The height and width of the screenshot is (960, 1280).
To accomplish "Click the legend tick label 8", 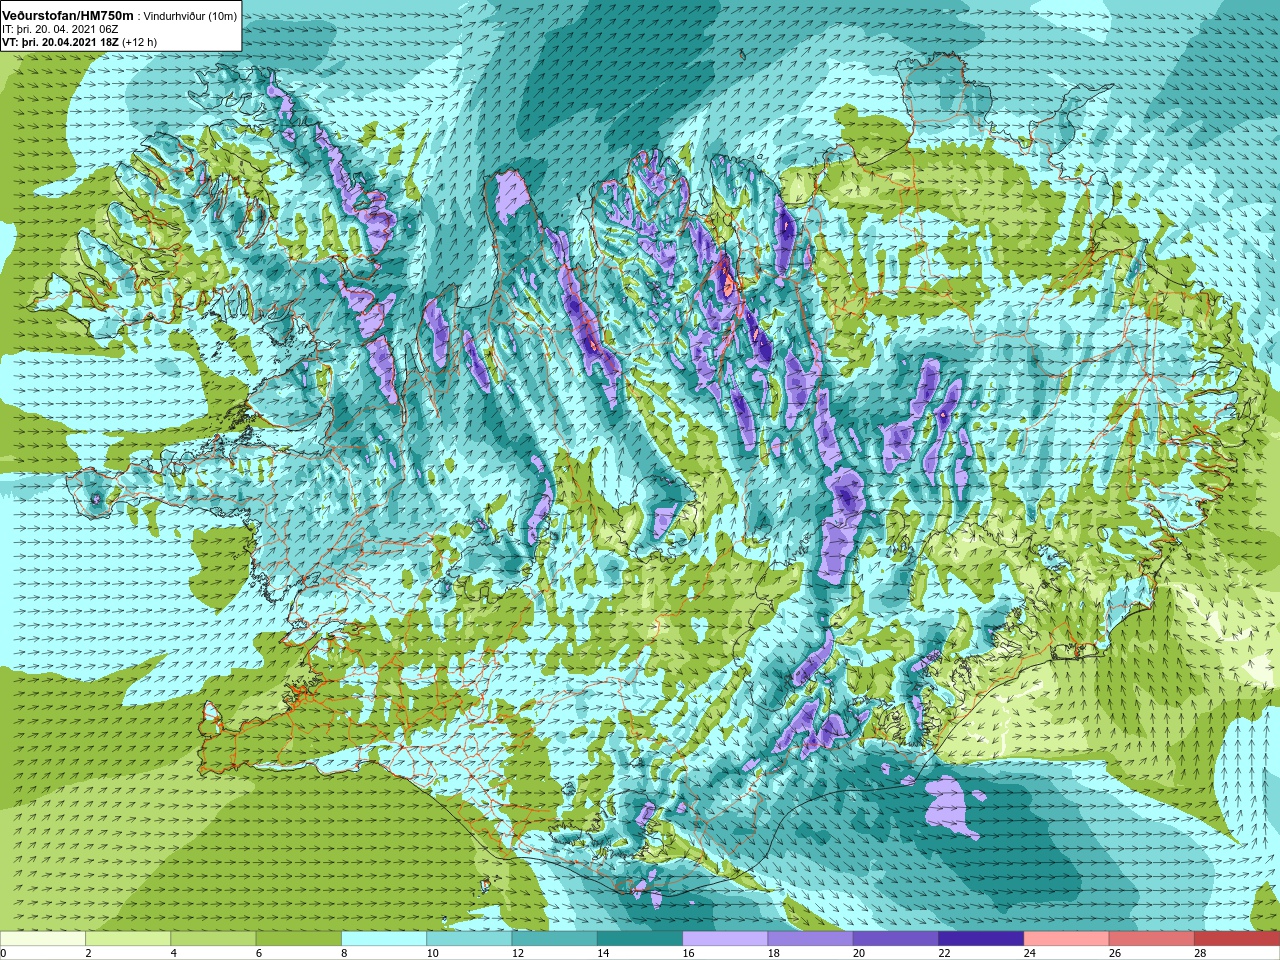I will coord(344,953).
